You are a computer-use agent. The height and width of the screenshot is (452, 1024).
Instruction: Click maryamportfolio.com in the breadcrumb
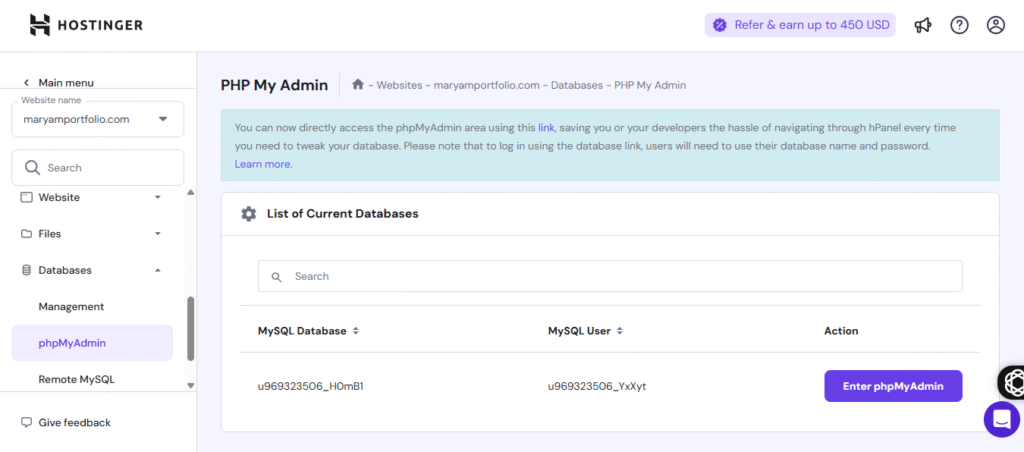[x=487, y=85]
